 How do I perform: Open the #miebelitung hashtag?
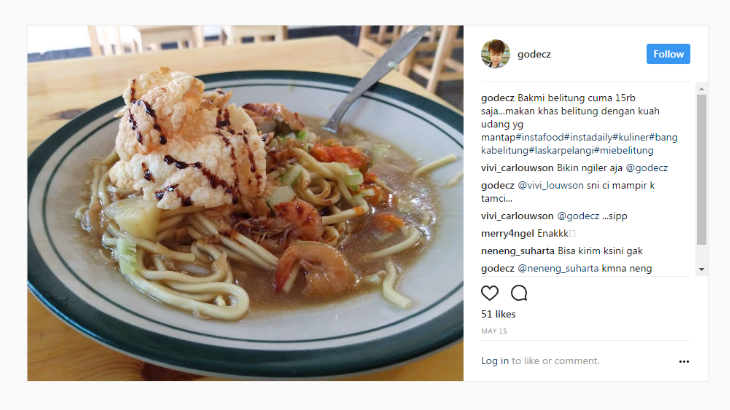coord(623,150)
